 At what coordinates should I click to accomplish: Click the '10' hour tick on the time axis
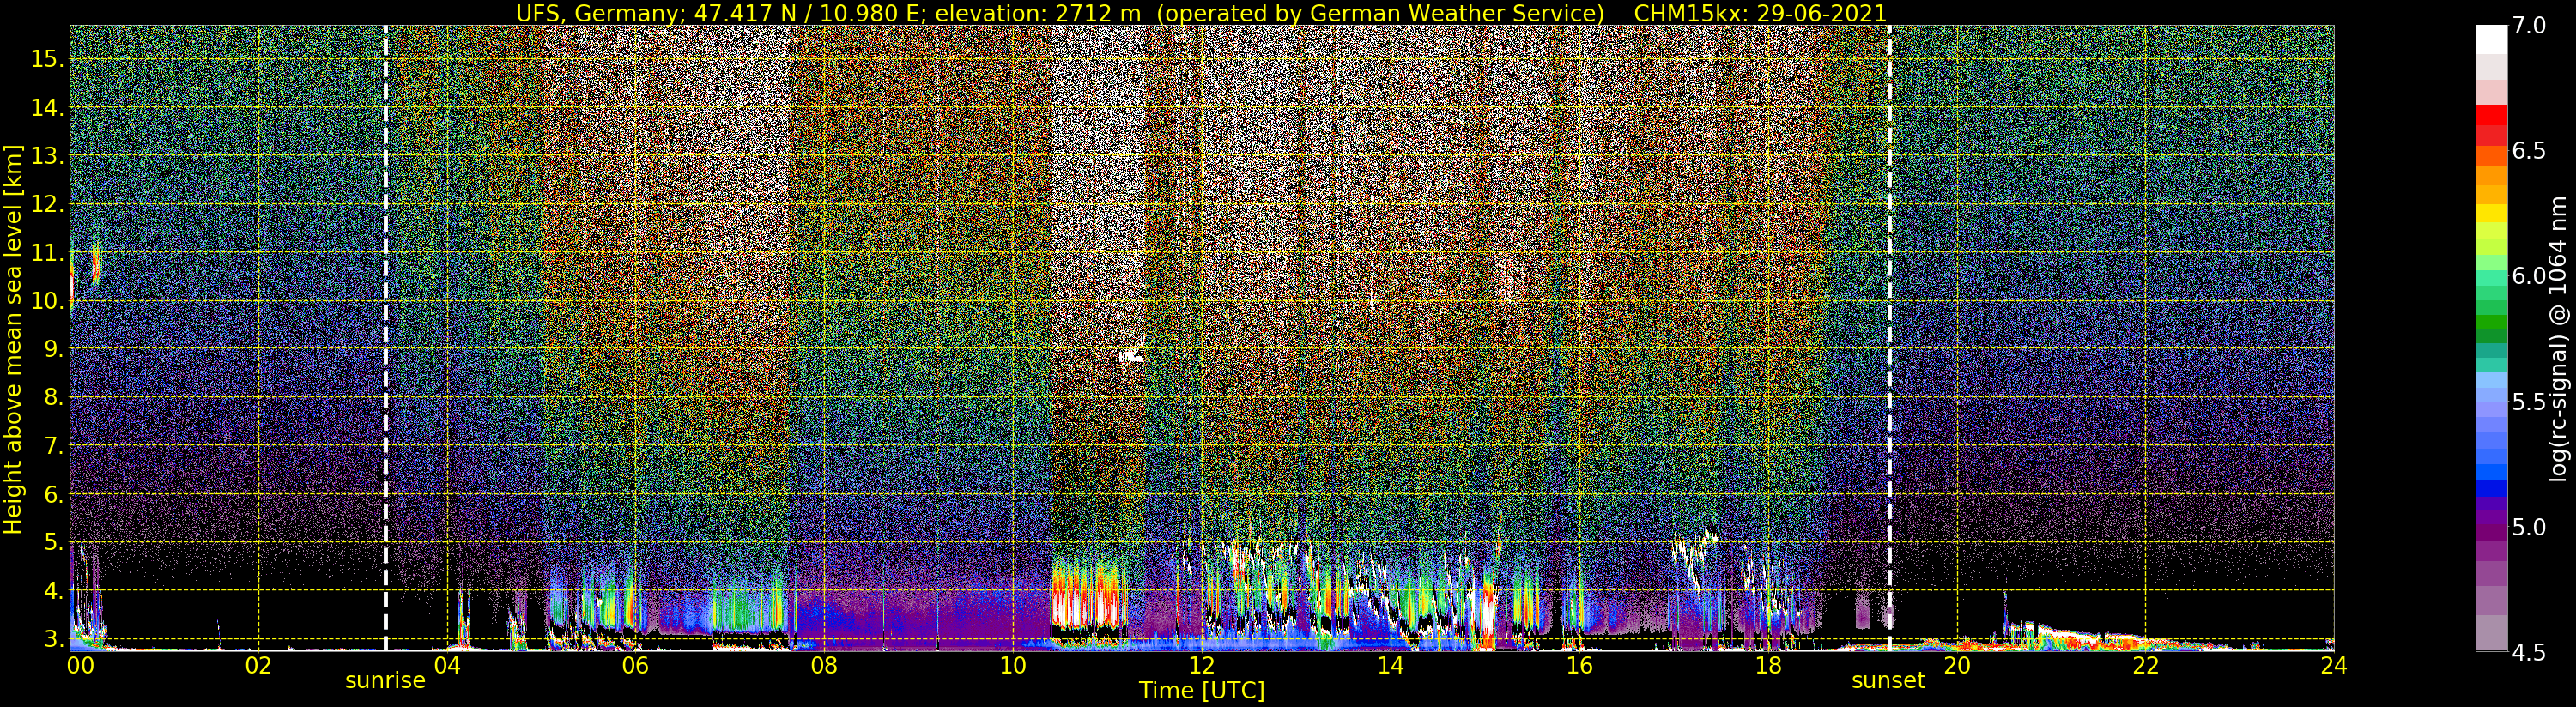tap(1012, 665)
